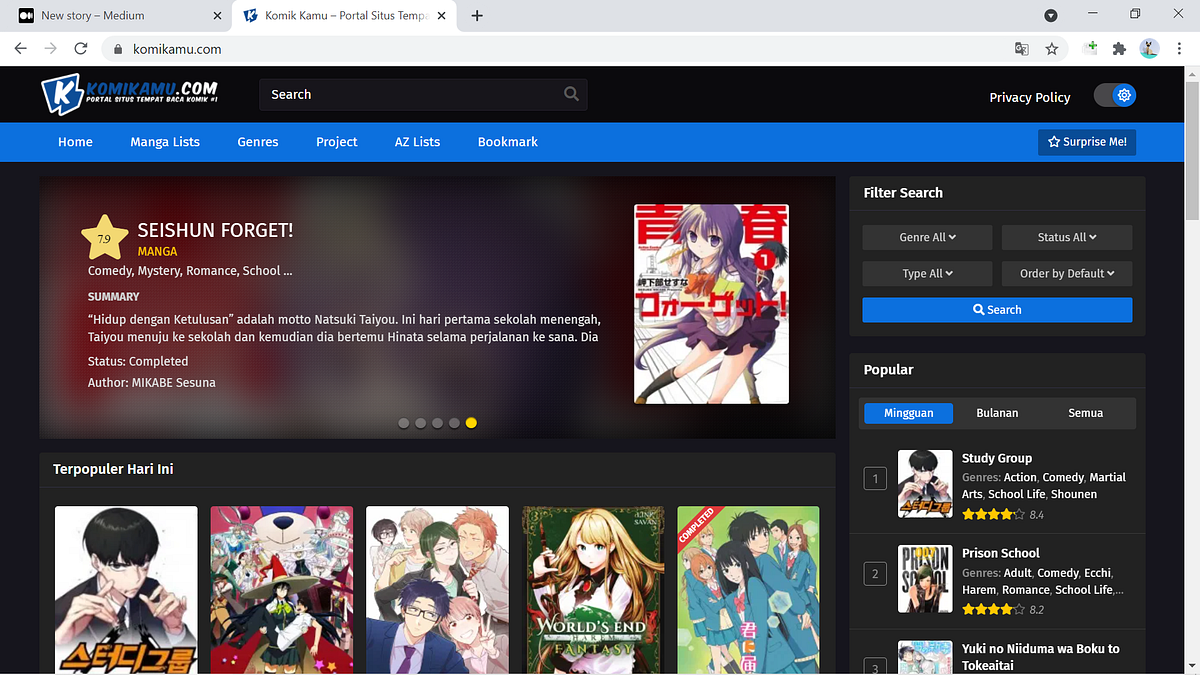The width and height of the screenshot is (1200, 675).
Task: Go to the first slider dot
Action: [x=404, y=423]
